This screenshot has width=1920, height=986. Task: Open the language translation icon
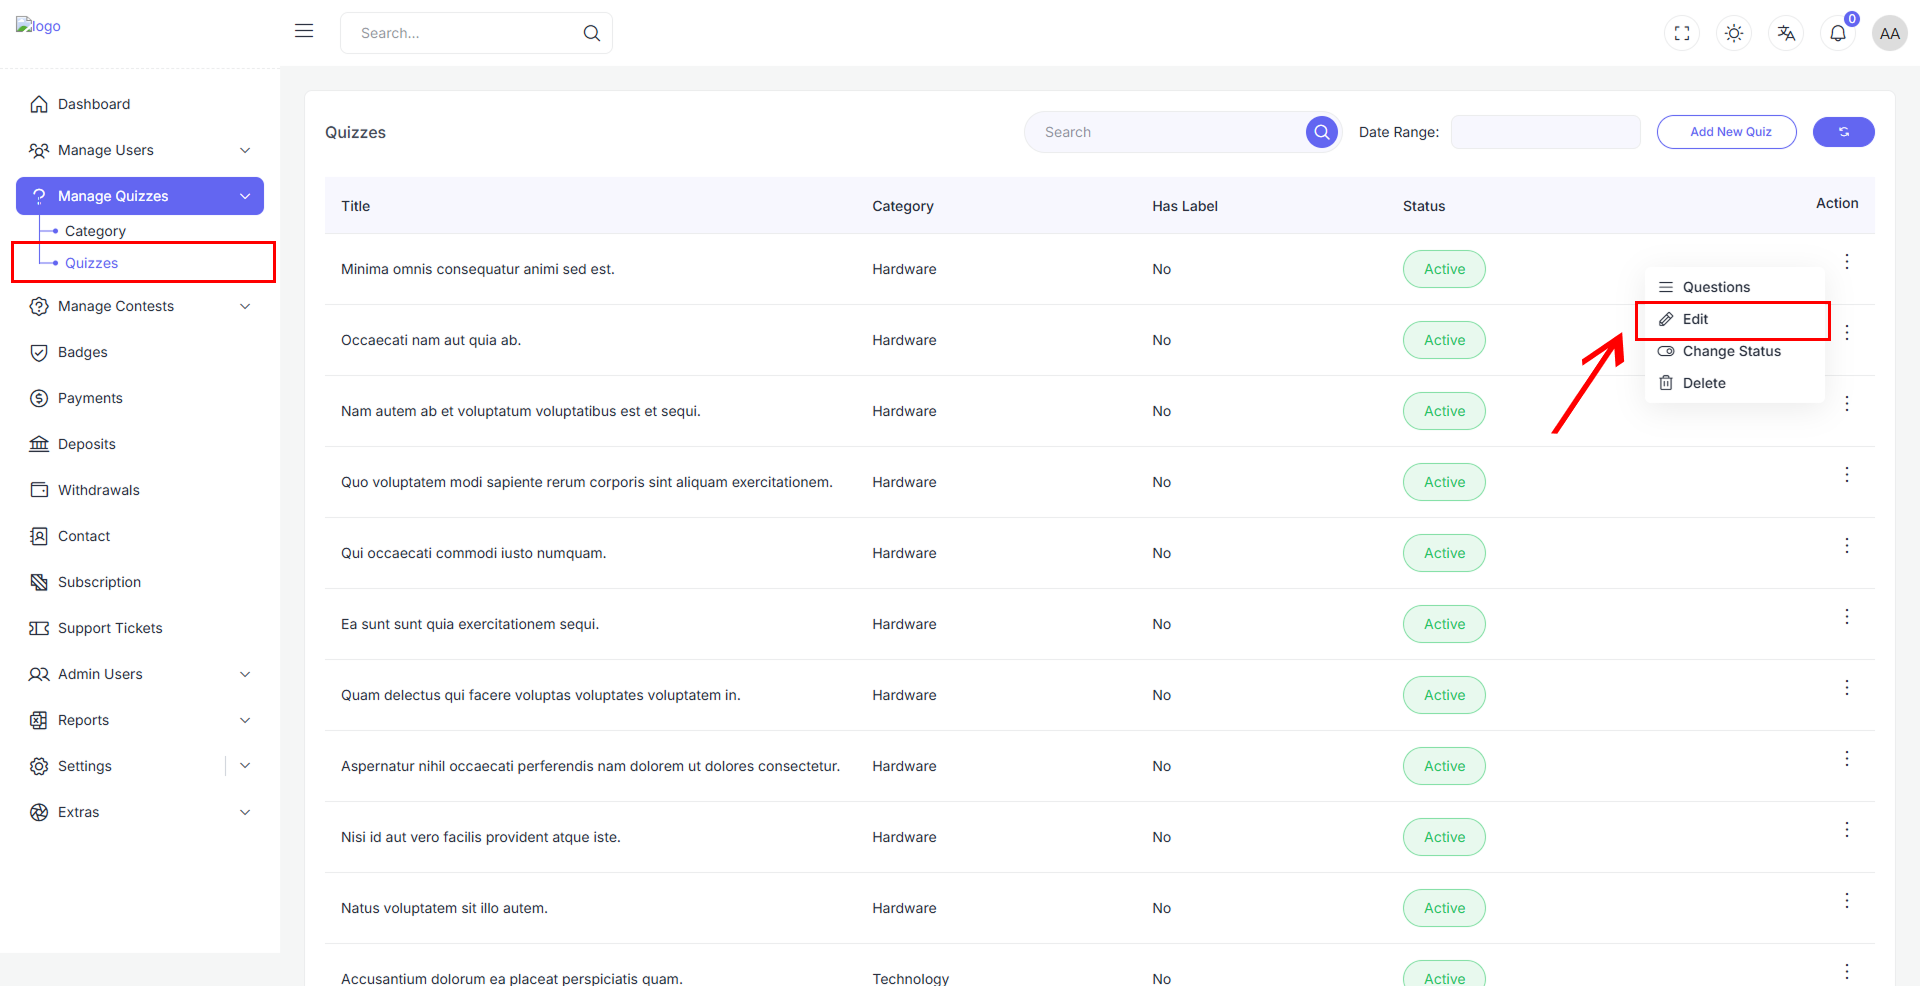[1786, 33]
